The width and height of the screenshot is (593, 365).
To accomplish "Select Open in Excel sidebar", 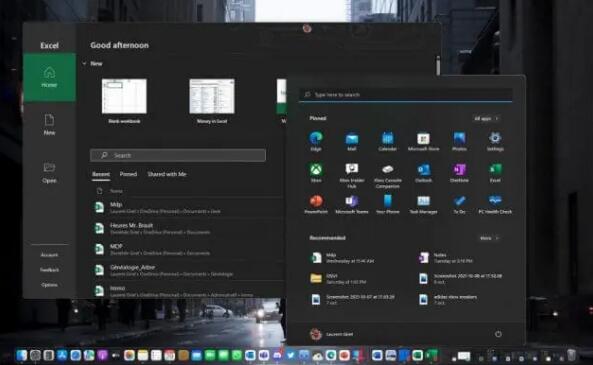I will [x=50, y=173].
